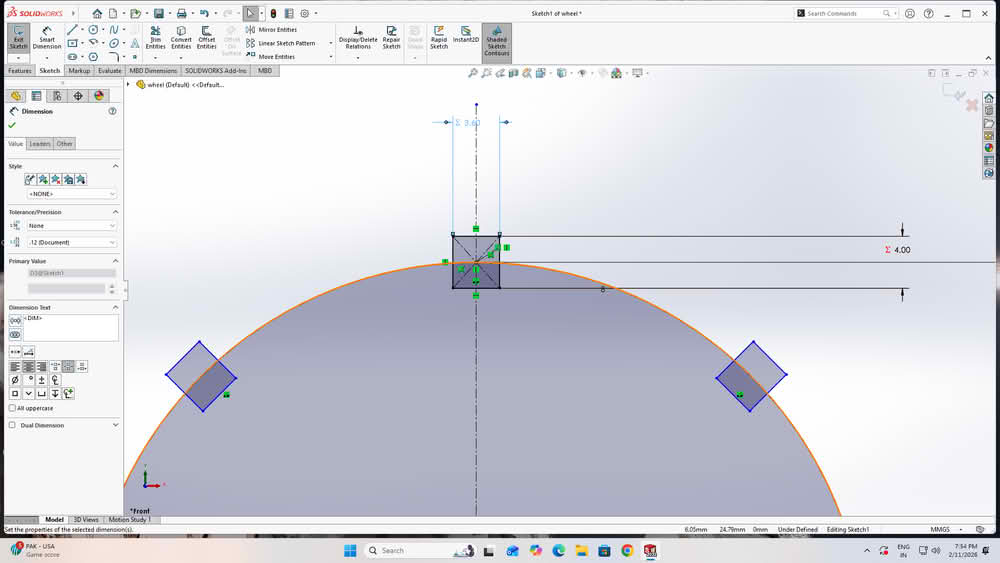Switch to the Leaders tab
The width and height of the screenshot is (1000, 563).
[40, 143]
